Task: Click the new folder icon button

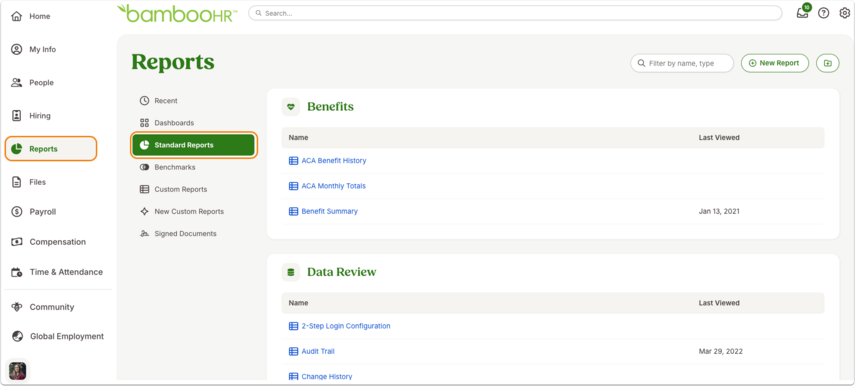Action: 828,63
